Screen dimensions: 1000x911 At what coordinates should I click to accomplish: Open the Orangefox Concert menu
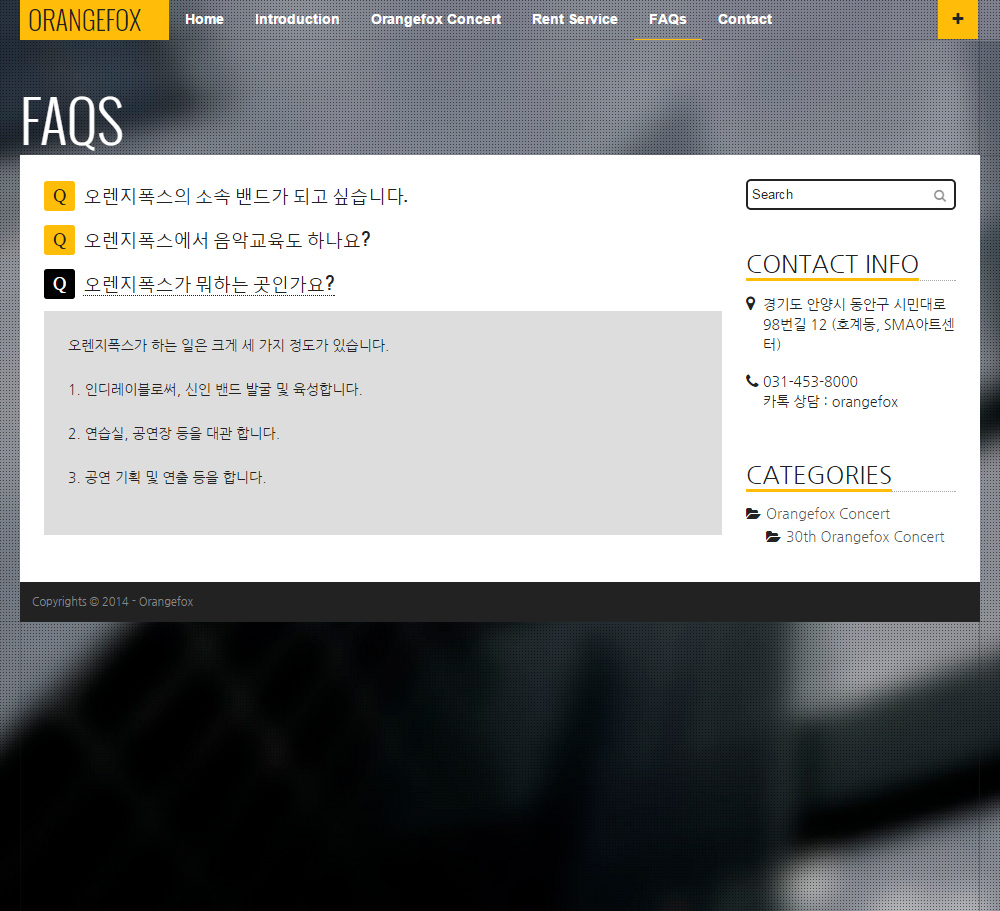click(x=436, y=19)
